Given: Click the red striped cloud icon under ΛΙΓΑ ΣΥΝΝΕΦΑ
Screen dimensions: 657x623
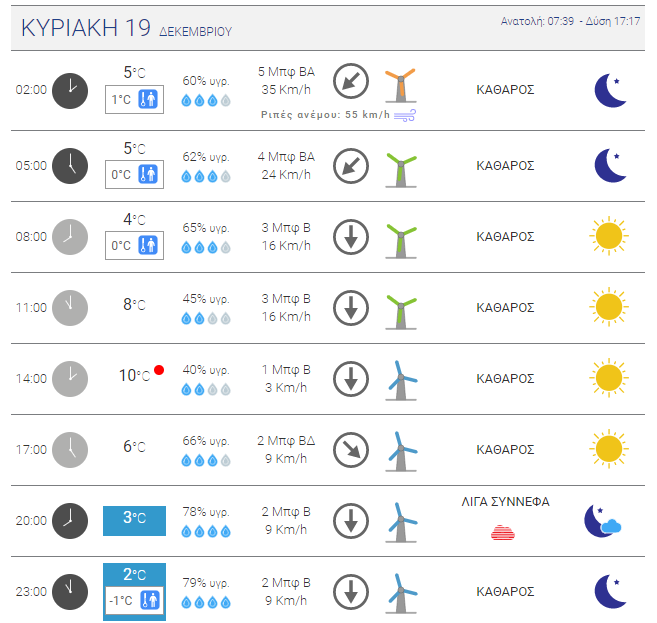Looking at the screenshot, I should [503, 533].
